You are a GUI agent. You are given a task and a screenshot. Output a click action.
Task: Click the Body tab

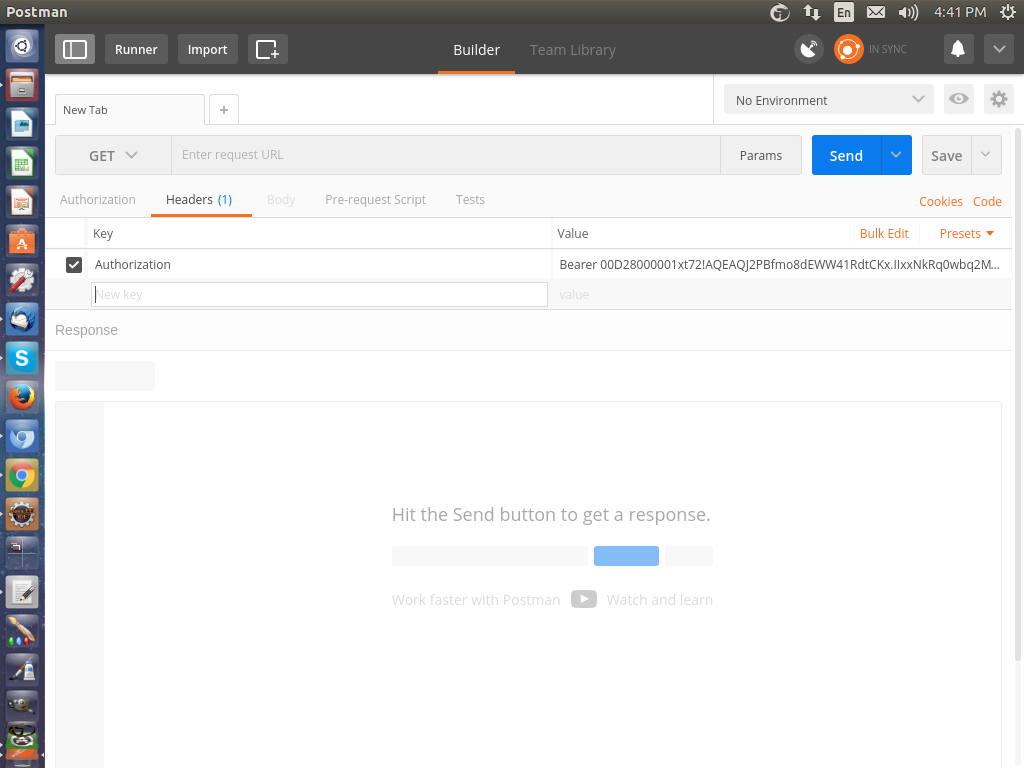[281, 199]
